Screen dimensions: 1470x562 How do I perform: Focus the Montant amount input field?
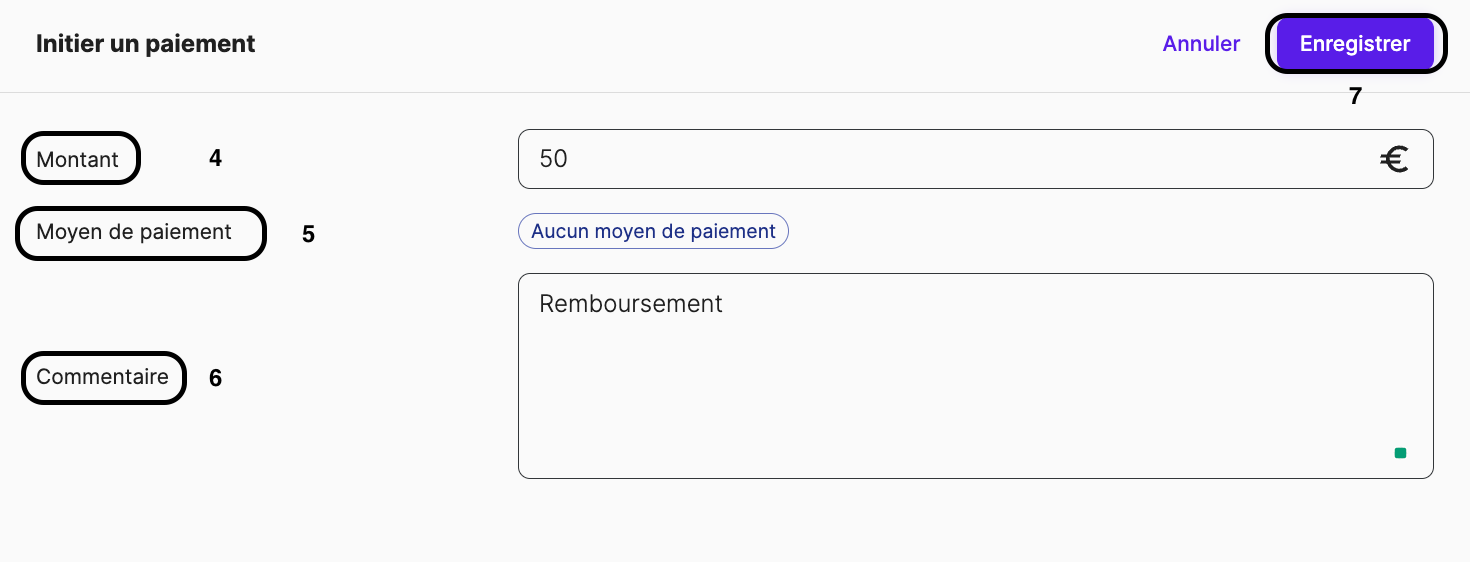point(975,159)
